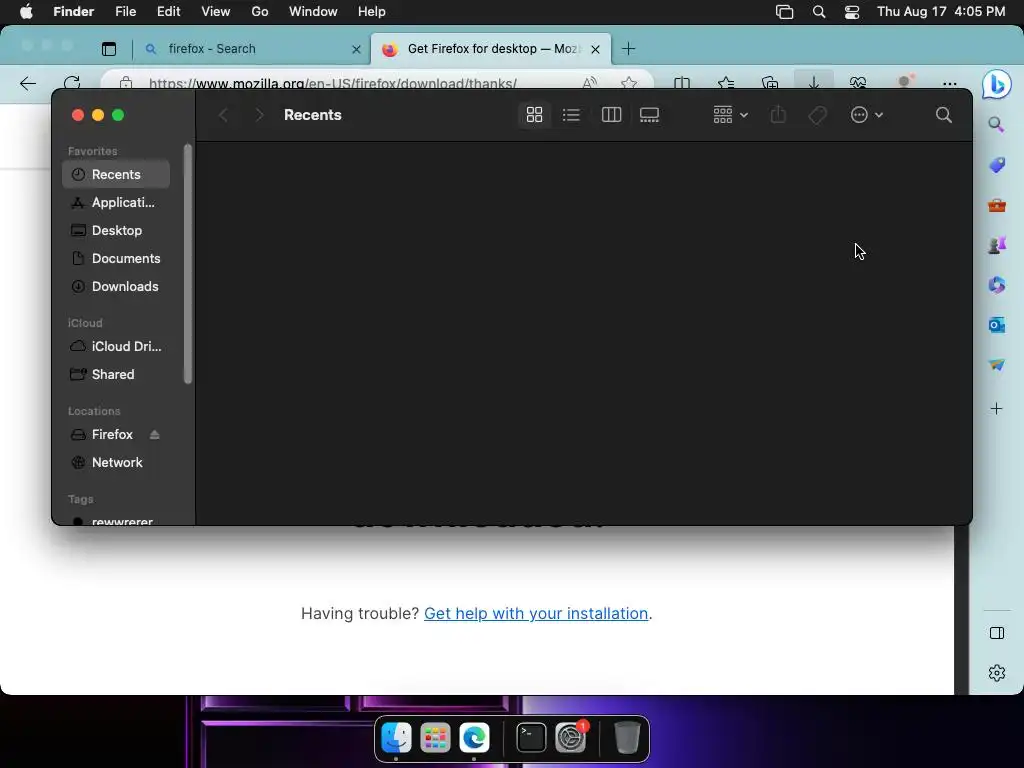This screenshot has height=768, width=1024.
Task: Reload the page in Edge
Action: click(72, 82)
